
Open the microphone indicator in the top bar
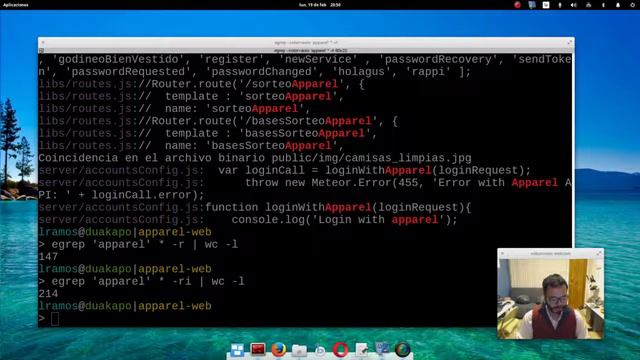pos(560,5)
